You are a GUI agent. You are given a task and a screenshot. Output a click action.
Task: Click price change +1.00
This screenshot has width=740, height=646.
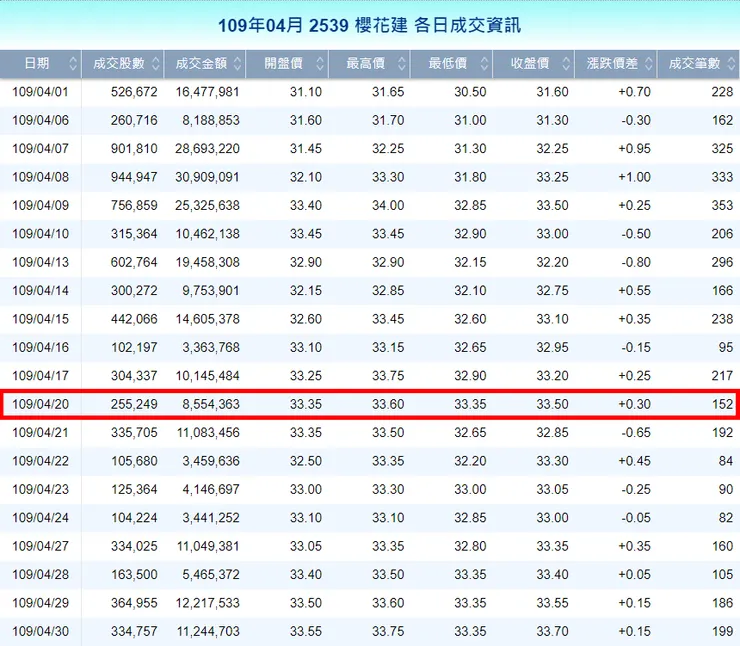point(634,177)
